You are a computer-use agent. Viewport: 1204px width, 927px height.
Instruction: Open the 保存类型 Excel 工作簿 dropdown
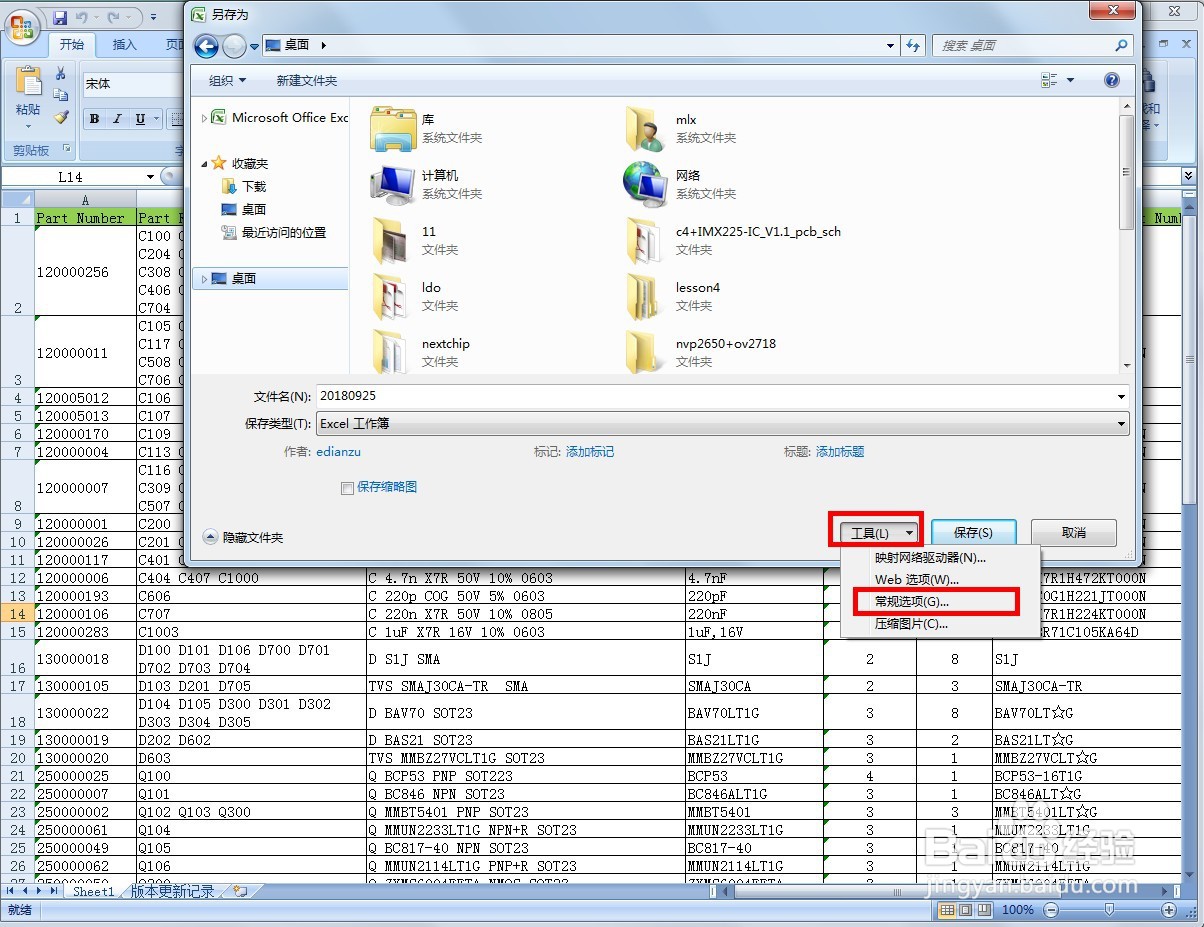tap(722, 424)
